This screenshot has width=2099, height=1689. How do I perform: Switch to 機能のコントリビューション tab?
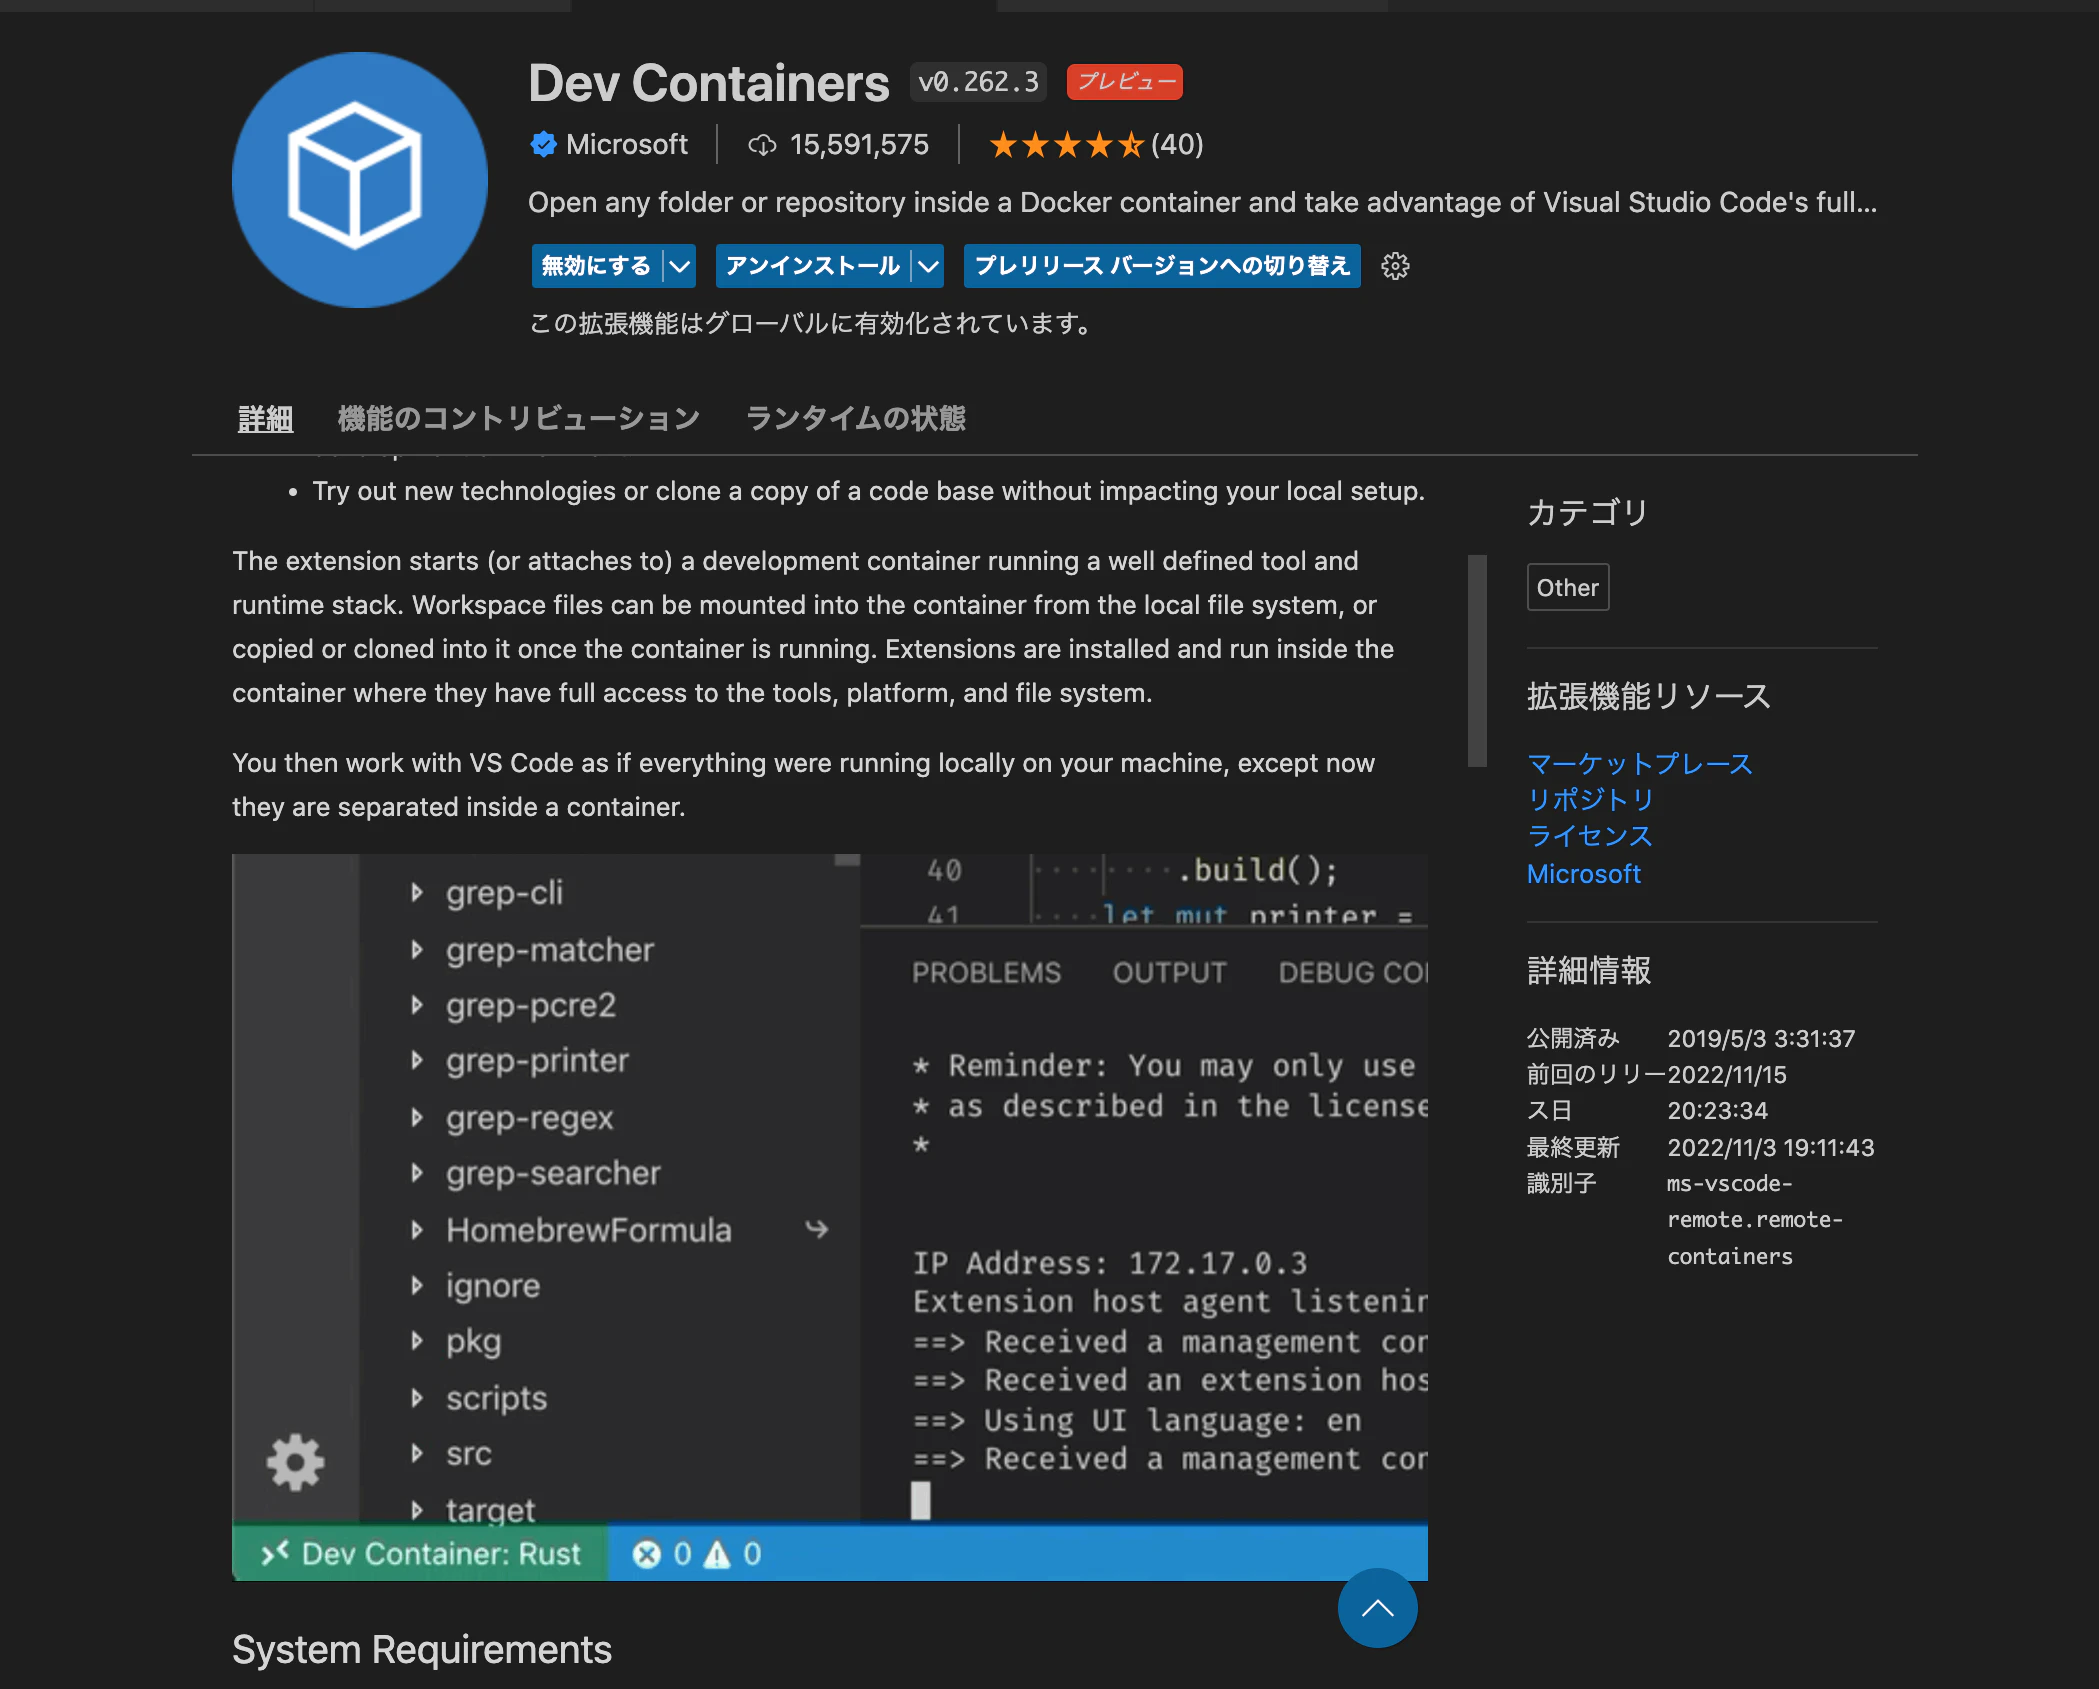(519, 418)
